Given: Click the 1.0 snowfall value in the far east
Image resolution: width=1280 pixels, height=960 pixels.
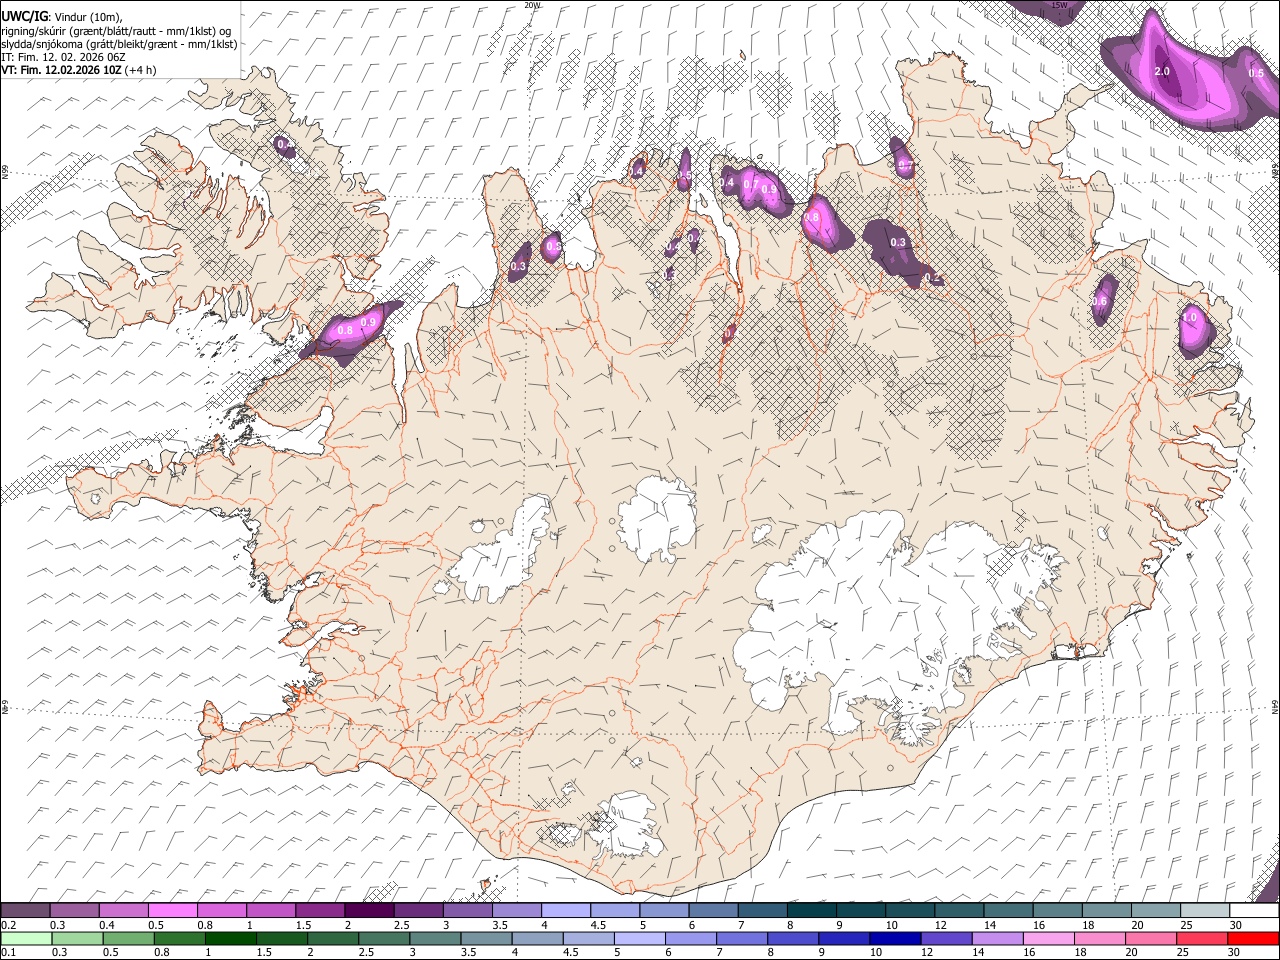Looking at the screenshot, I should click(1189, 317).
